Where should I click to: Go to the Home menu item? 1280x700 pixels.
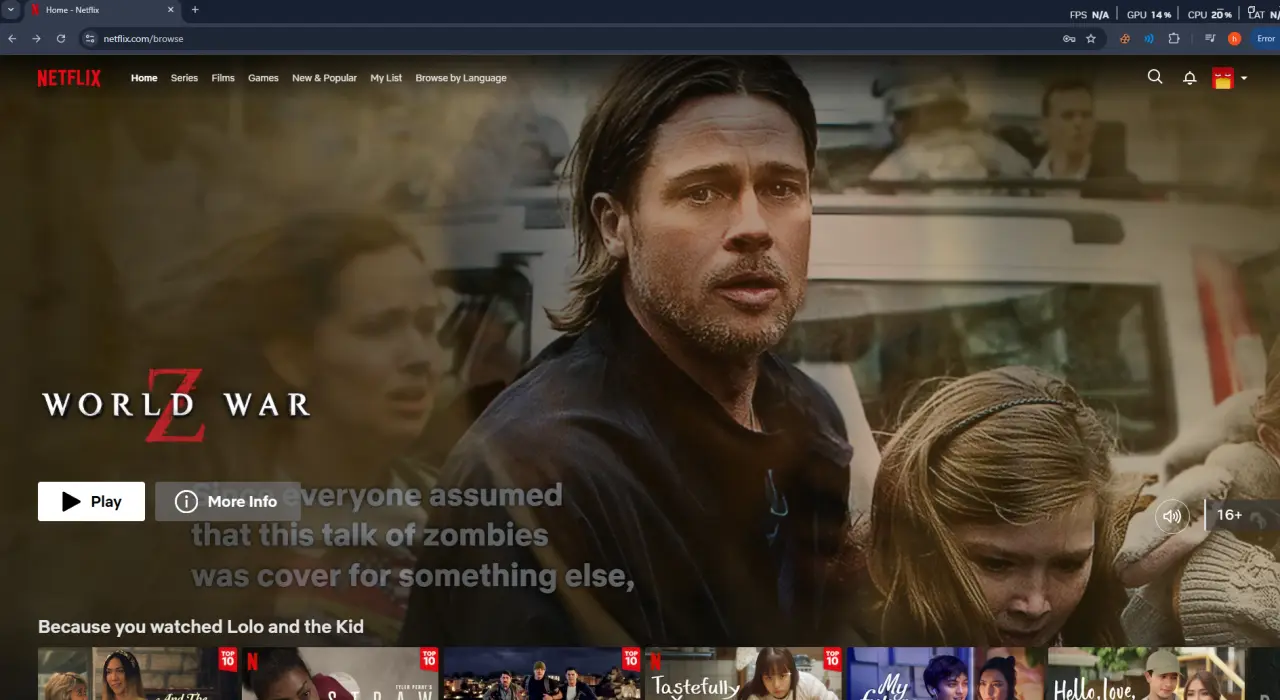(144, 78)
